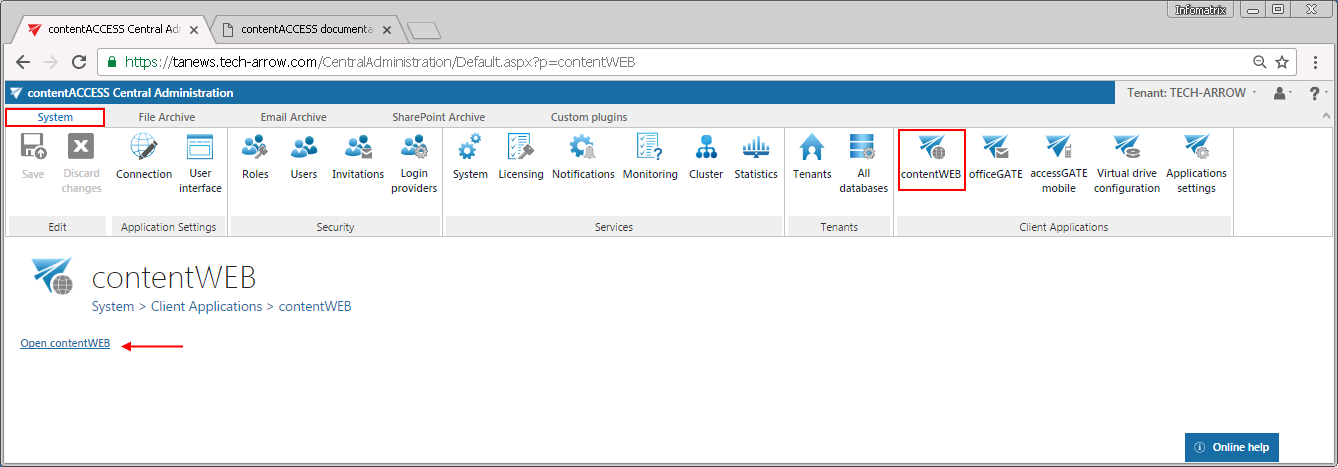Screen dimensions: 1338x467
Task: Switch to the File Archive tab
Action: pyautogui.click(x=167, y=117)
